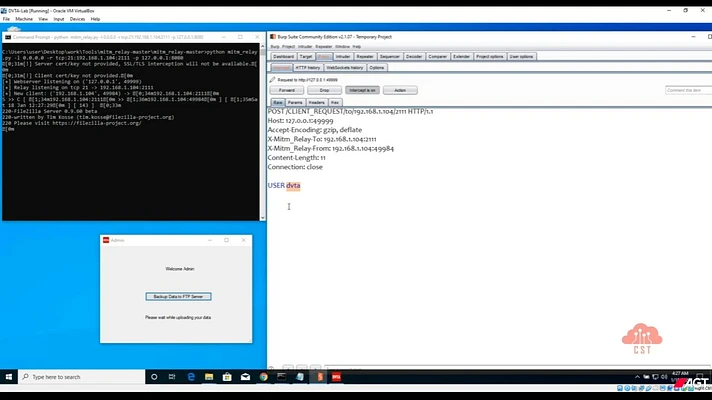
Task: Launch Google Chrome from the taskbar
Action: pyautogui.click(x=263, y=377)
